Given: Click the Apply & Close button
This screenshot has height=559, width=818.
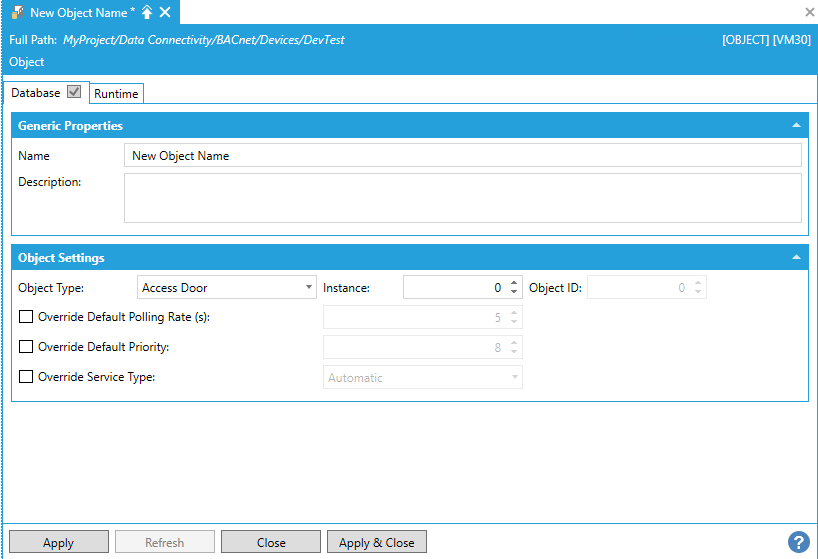Looking at the screenshot, I should coord(376,542).
